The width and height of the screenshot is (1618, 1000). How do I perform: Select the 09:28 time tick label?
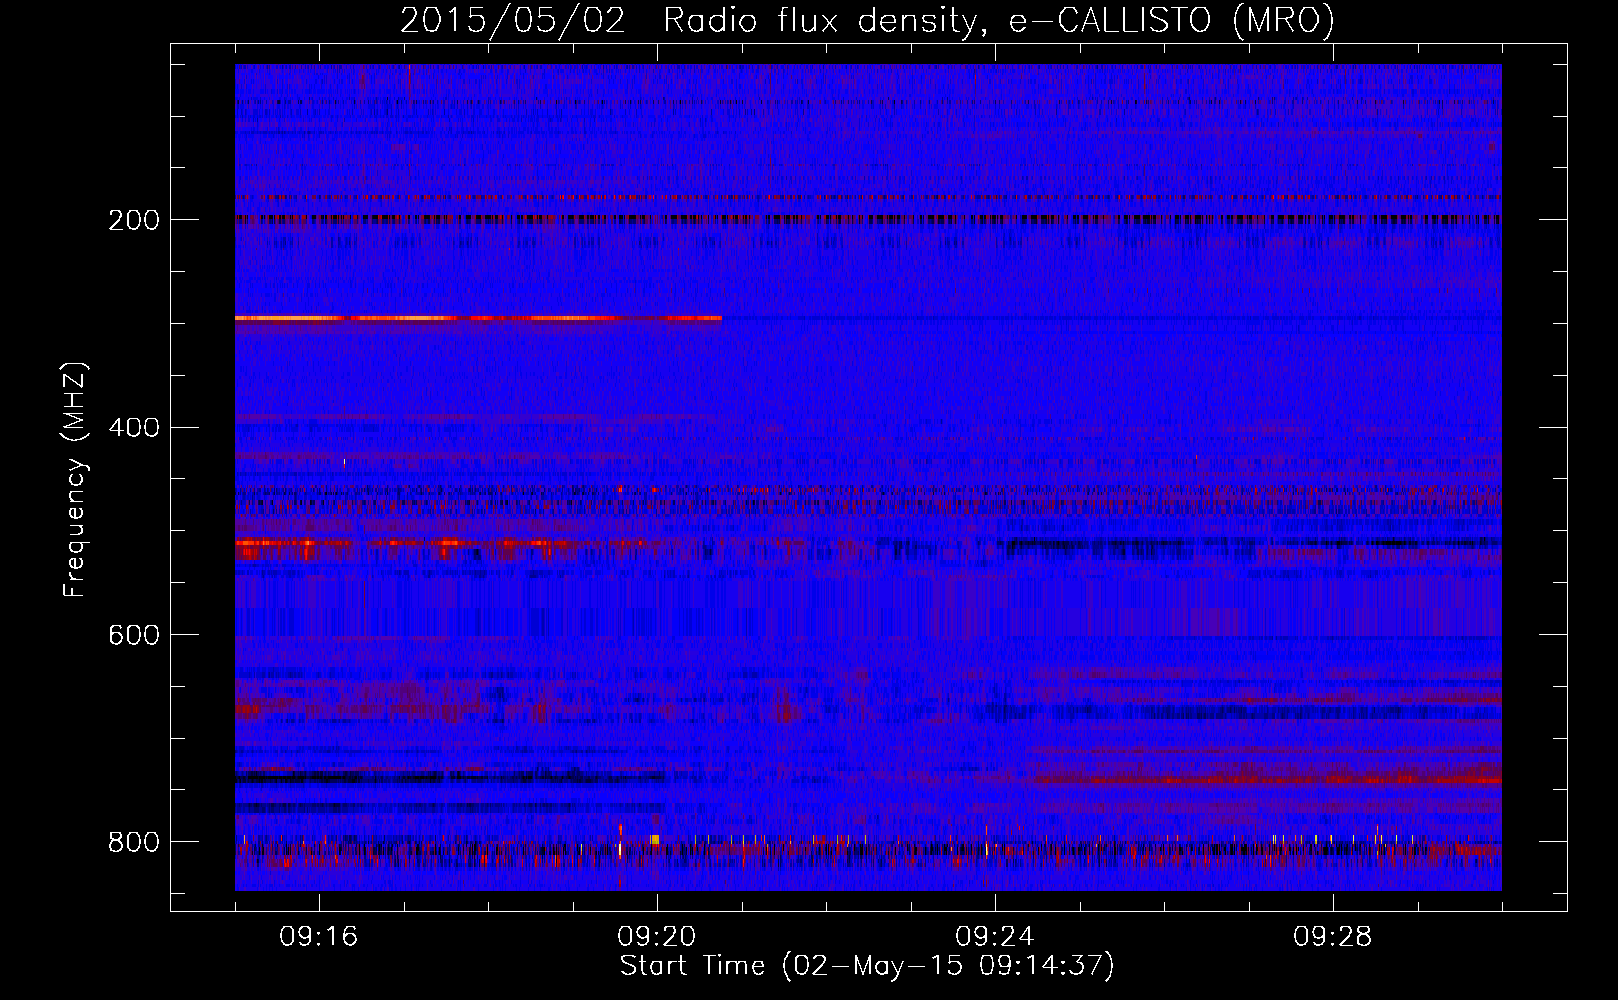tap(1333, 937)
